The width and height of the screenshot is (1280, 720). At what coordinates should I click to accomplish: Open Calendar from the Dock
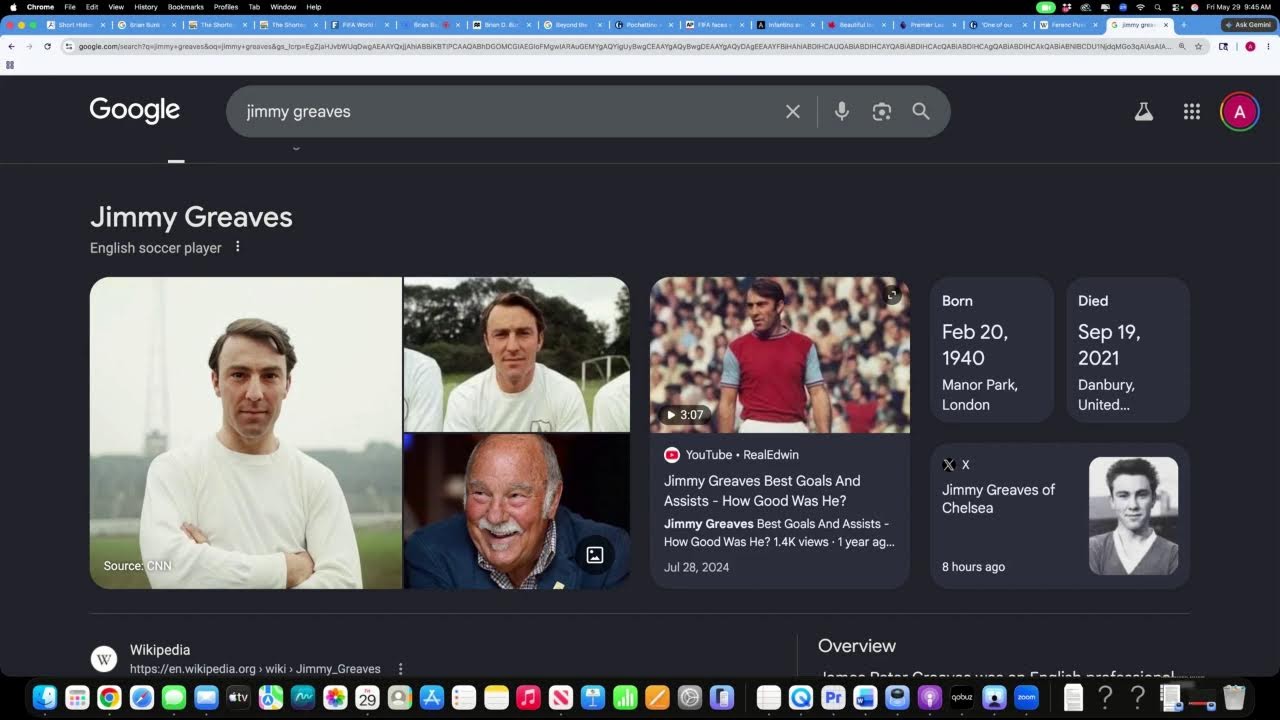coord(367,697)
